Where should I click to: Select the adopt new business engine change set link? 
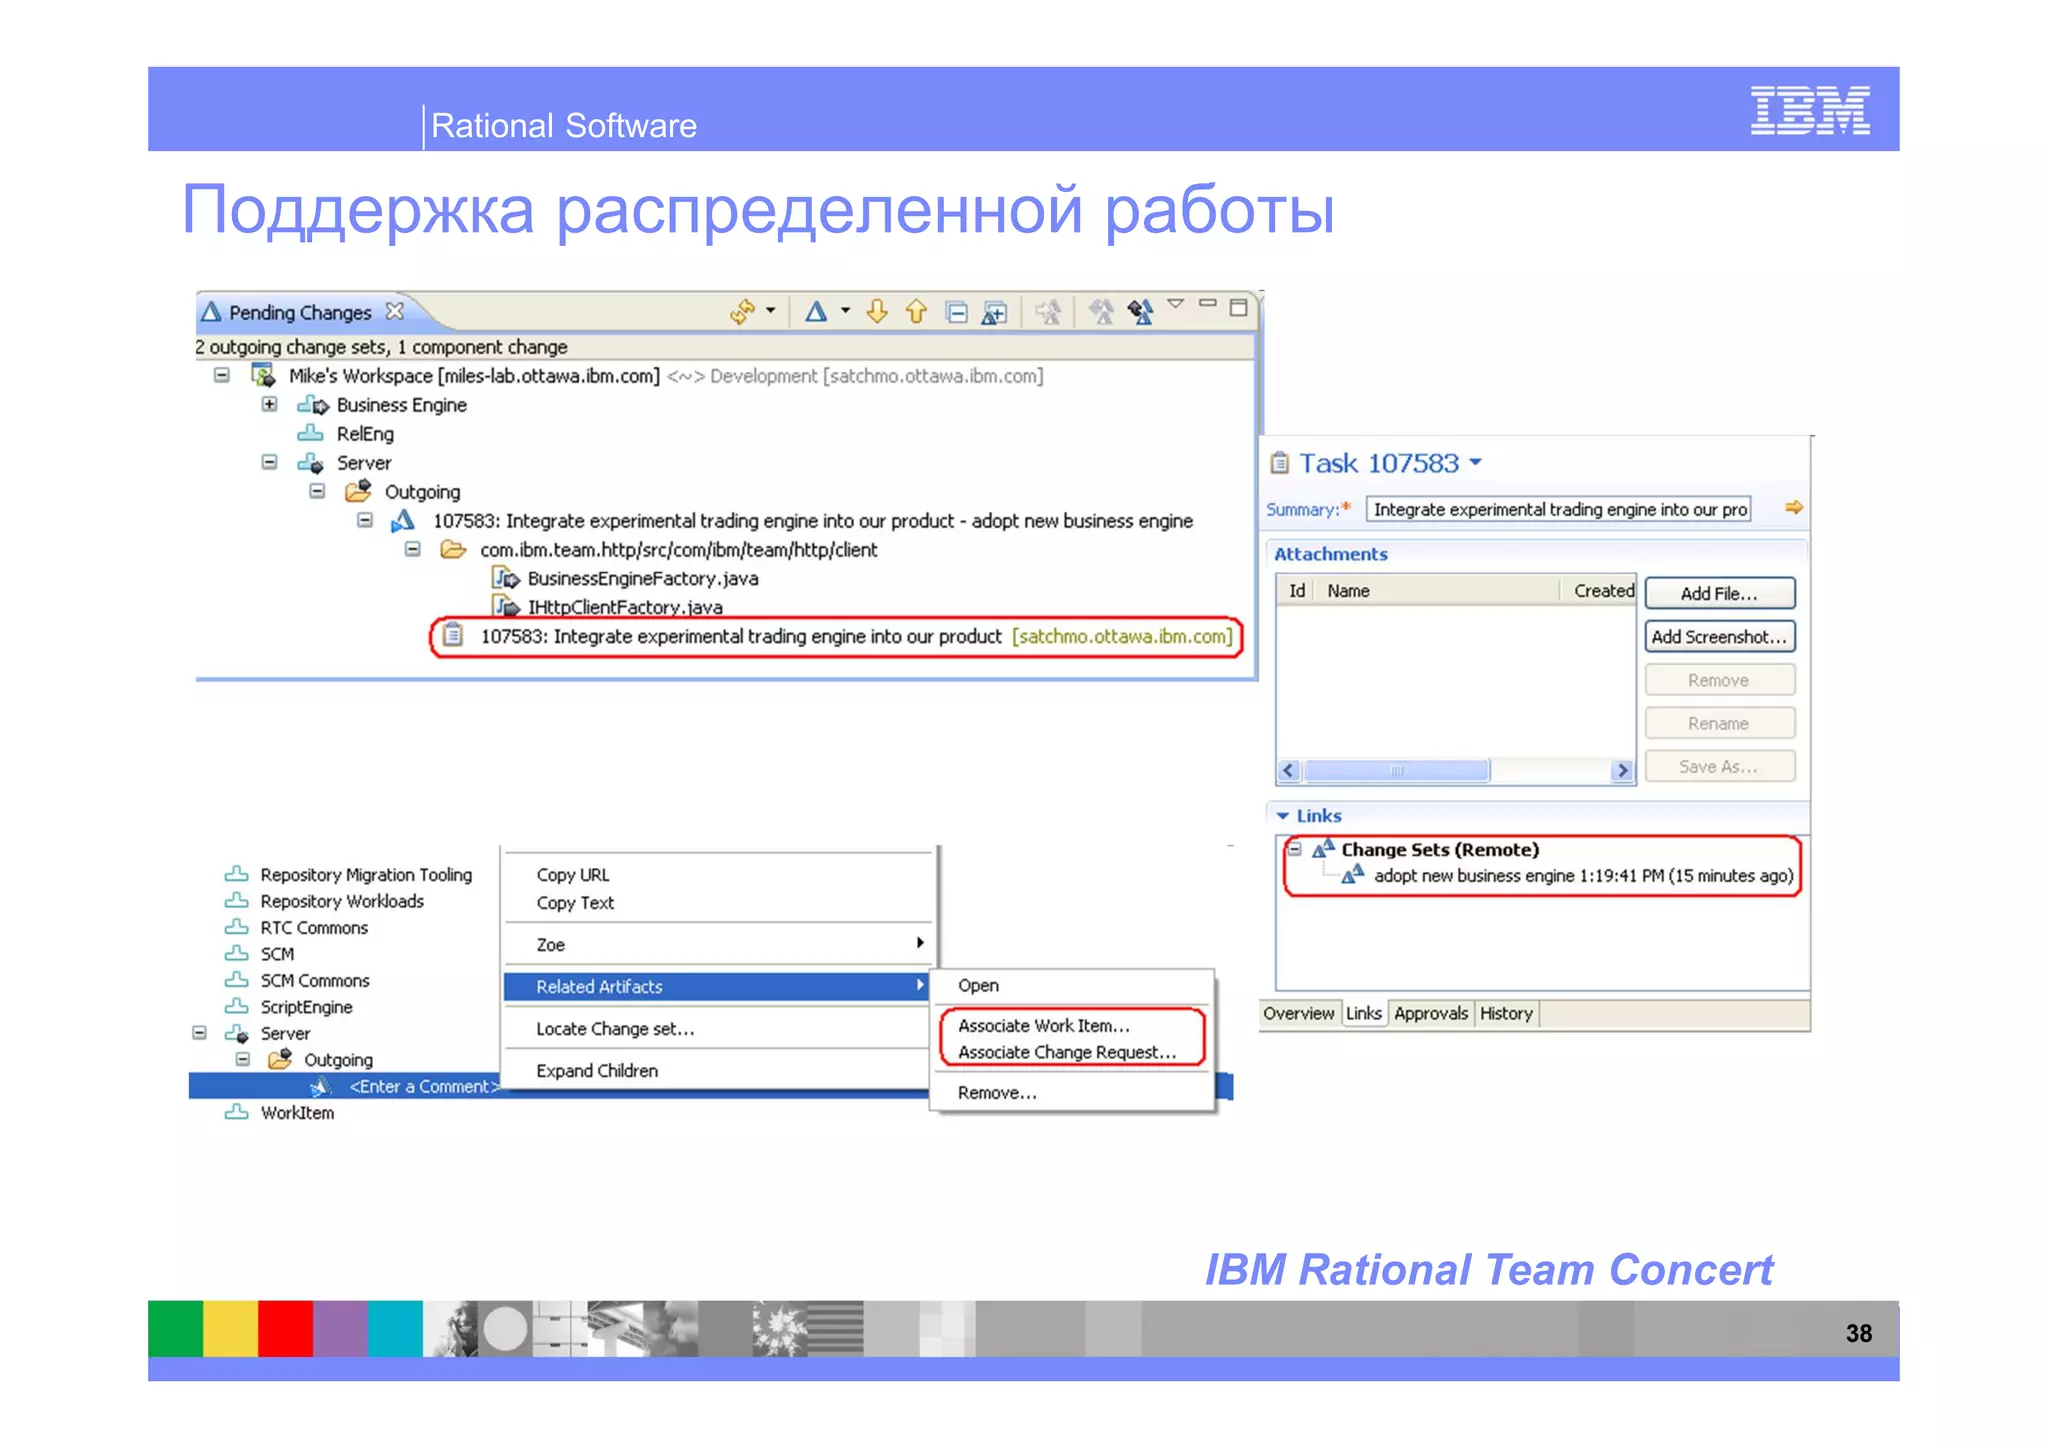(x=1583, y=876)
